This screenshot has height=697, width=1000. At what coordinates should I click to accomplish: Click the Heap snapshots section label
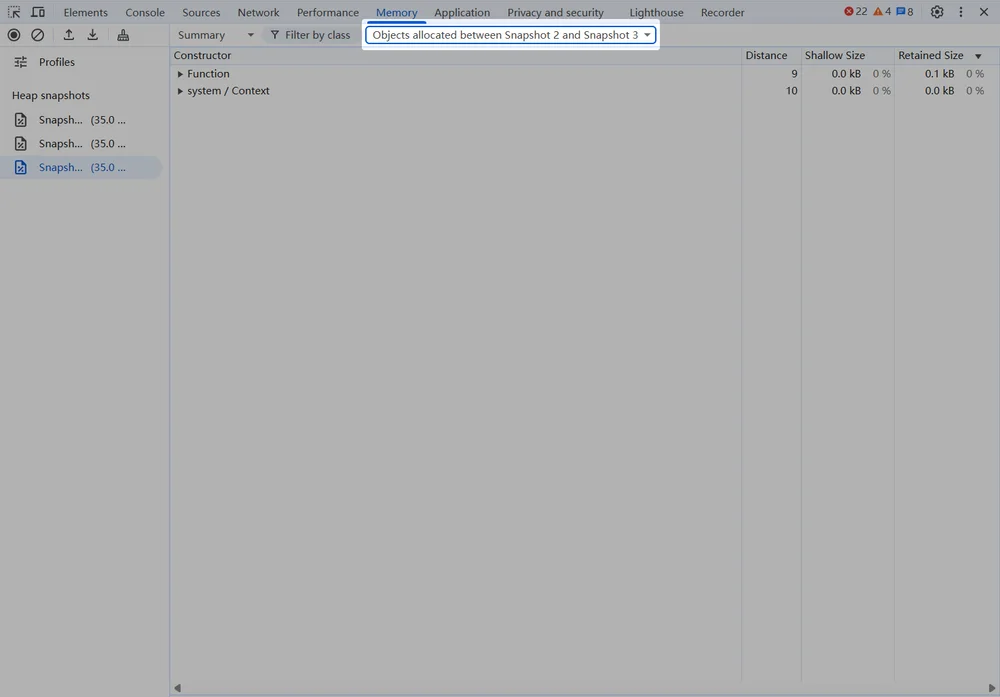50,95
